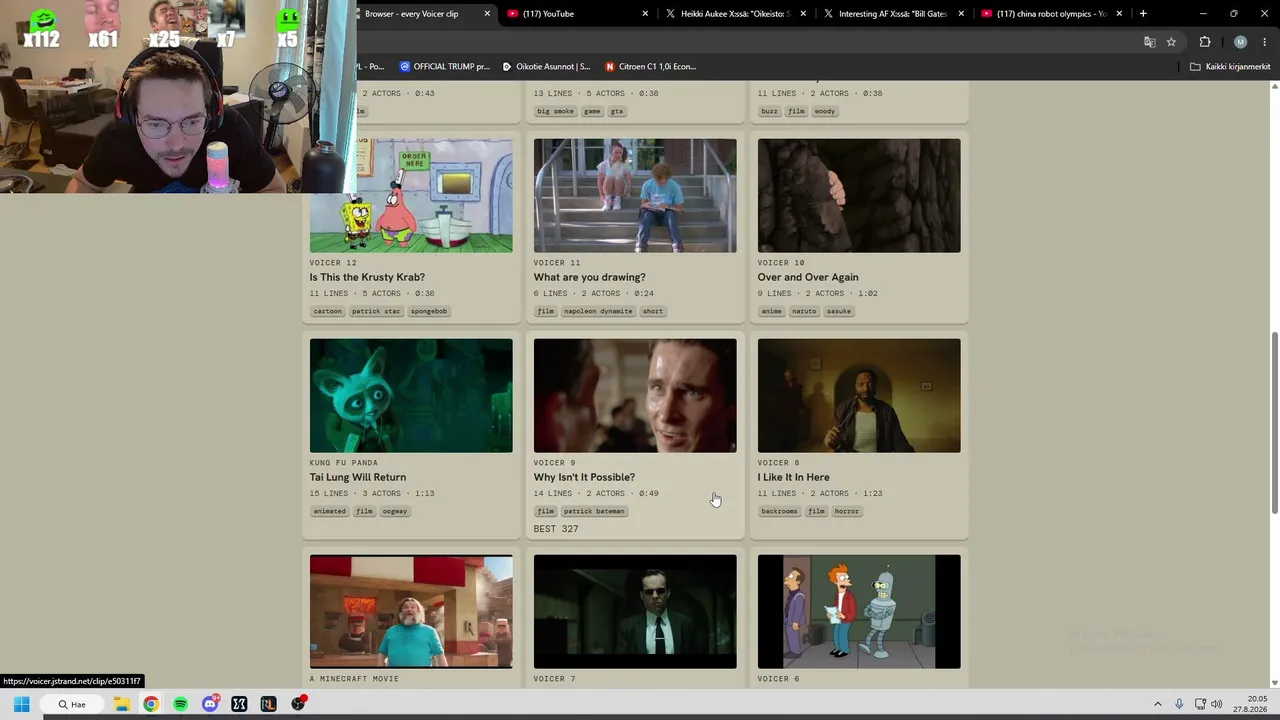Open the Kaikki kirjanmerkit bookmarks folder
This screenshot has width=1280, height=720.
pos(1230,67)
